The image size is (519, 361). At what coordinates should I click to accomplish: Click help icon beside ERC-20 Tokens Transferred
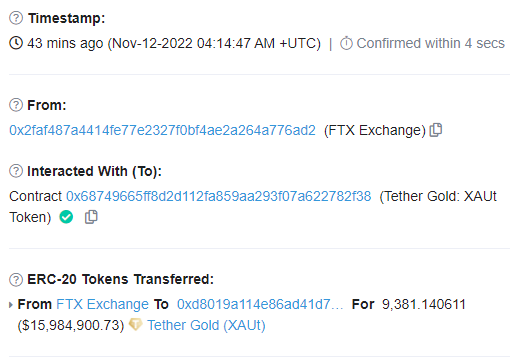tap(16, 279)
